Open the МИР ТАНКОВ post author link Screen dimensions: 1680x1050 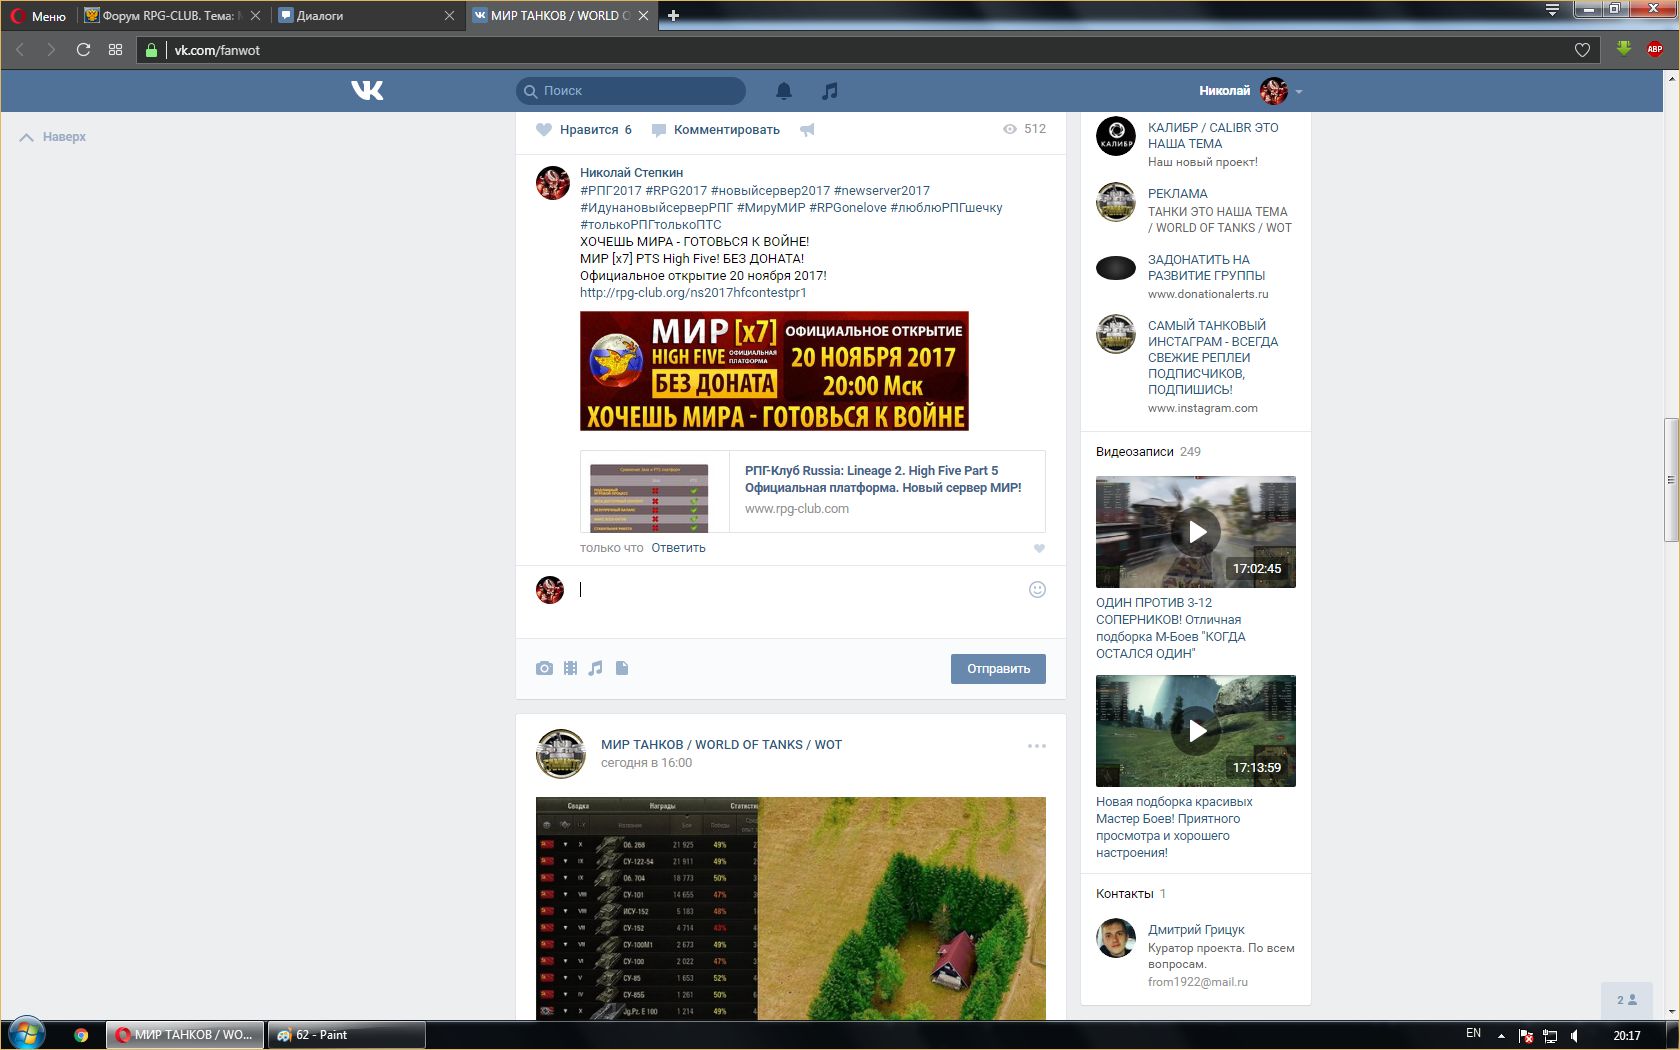721,744
